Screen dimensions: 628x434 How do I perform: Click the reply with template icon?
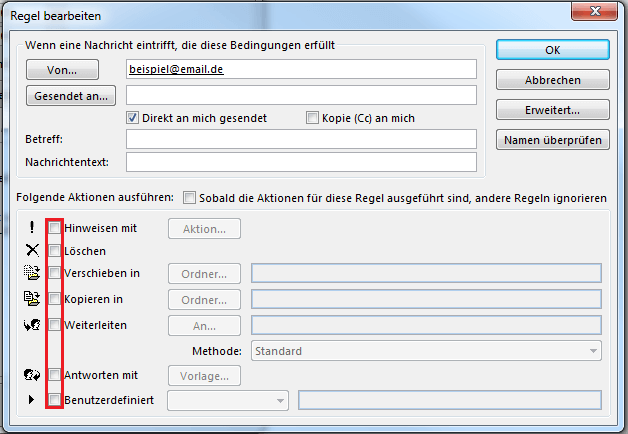(x=32, y=375)
